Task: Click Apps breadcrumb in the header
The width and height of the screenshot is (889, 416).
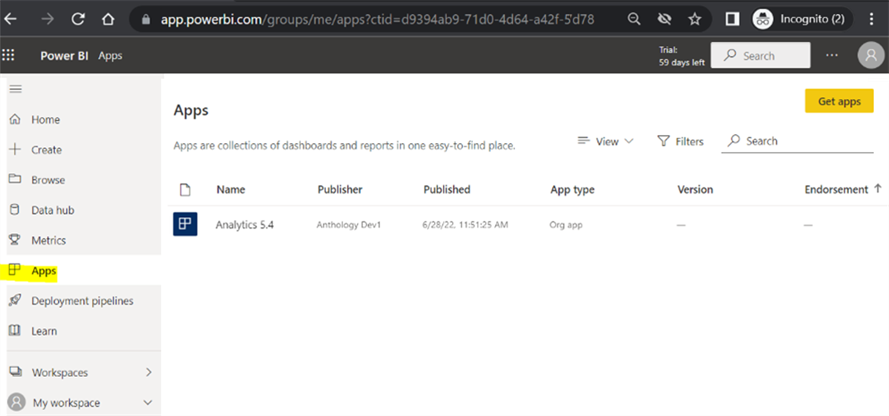Action: [110, 56]
